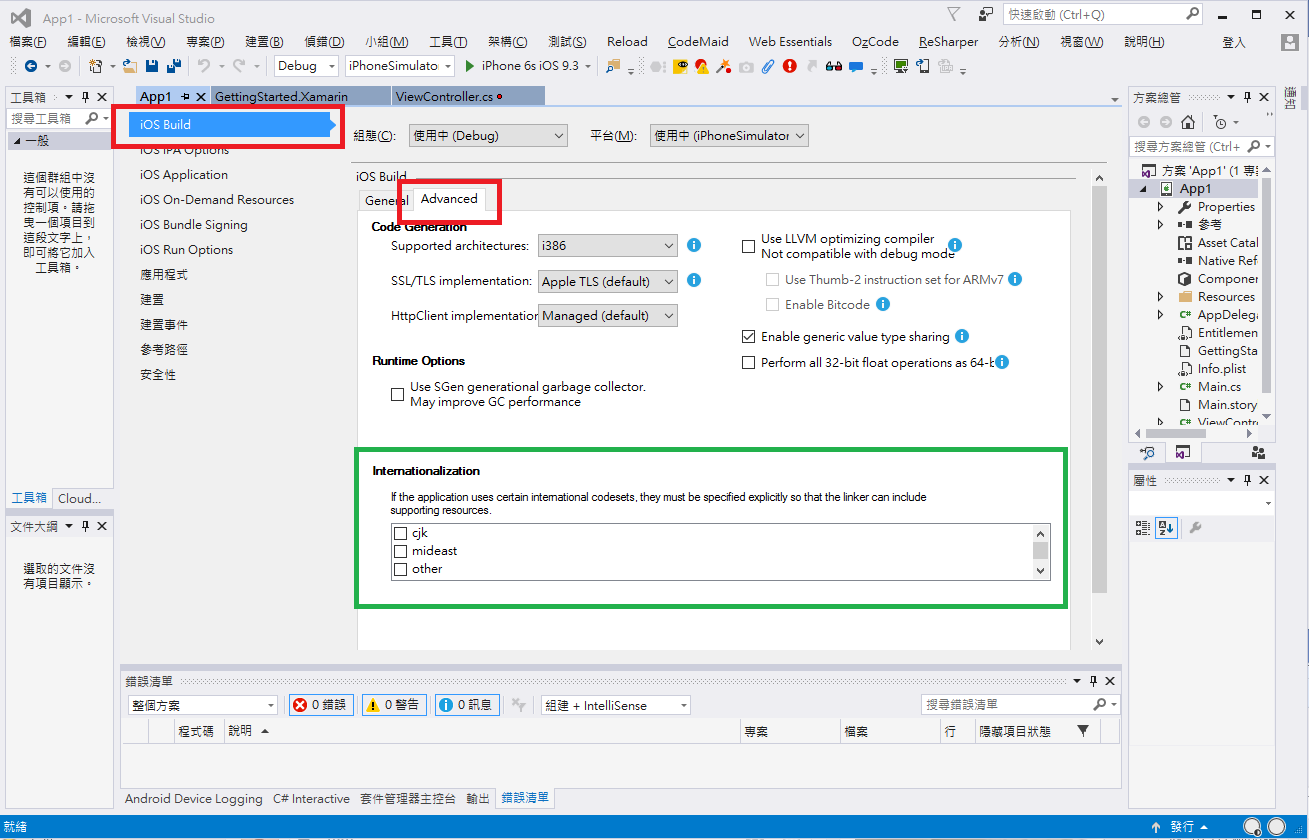
Task: Click the blue speech bubble toolbar icon
Action: click(856, 66)
